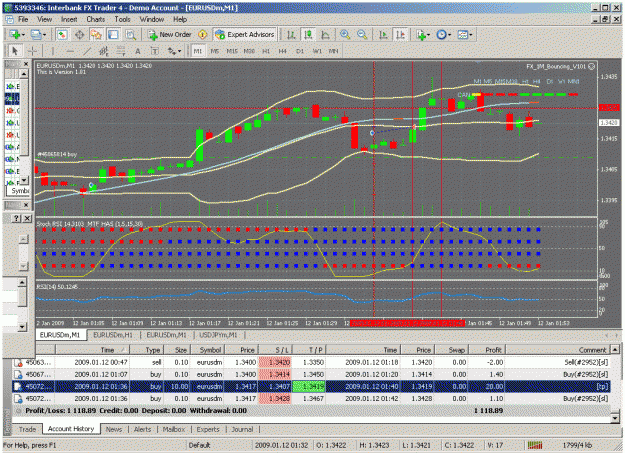Viewport: 625px width, 453px height.
Task: Click the green 1.3419 T/P cell
Action: click(309, 386)
